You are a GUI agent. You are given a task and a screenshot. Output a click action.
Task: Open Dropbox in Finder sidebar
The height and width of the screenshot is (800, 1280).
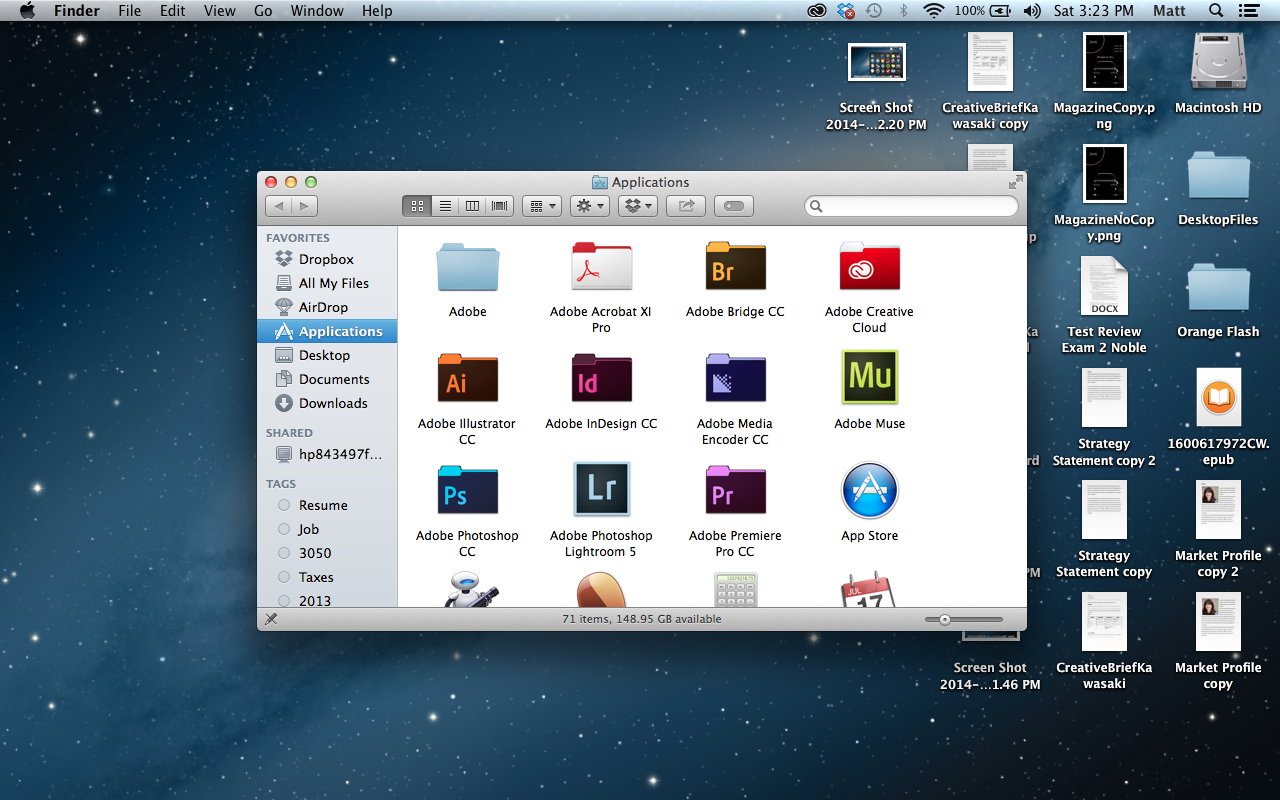click(327, 259)
